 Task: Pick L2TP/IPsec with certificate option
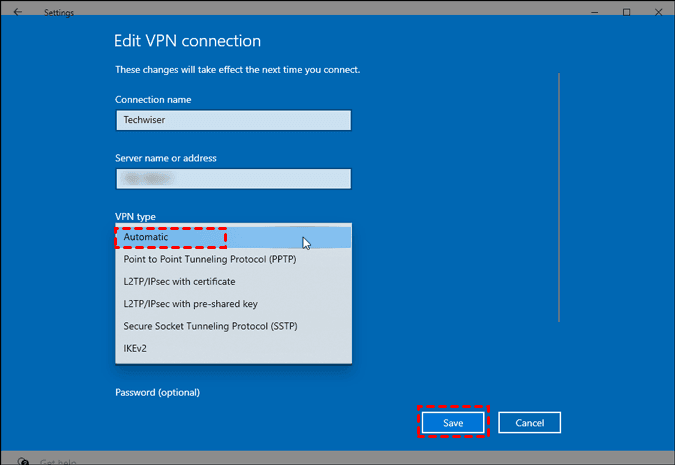[x=233, y=282]
